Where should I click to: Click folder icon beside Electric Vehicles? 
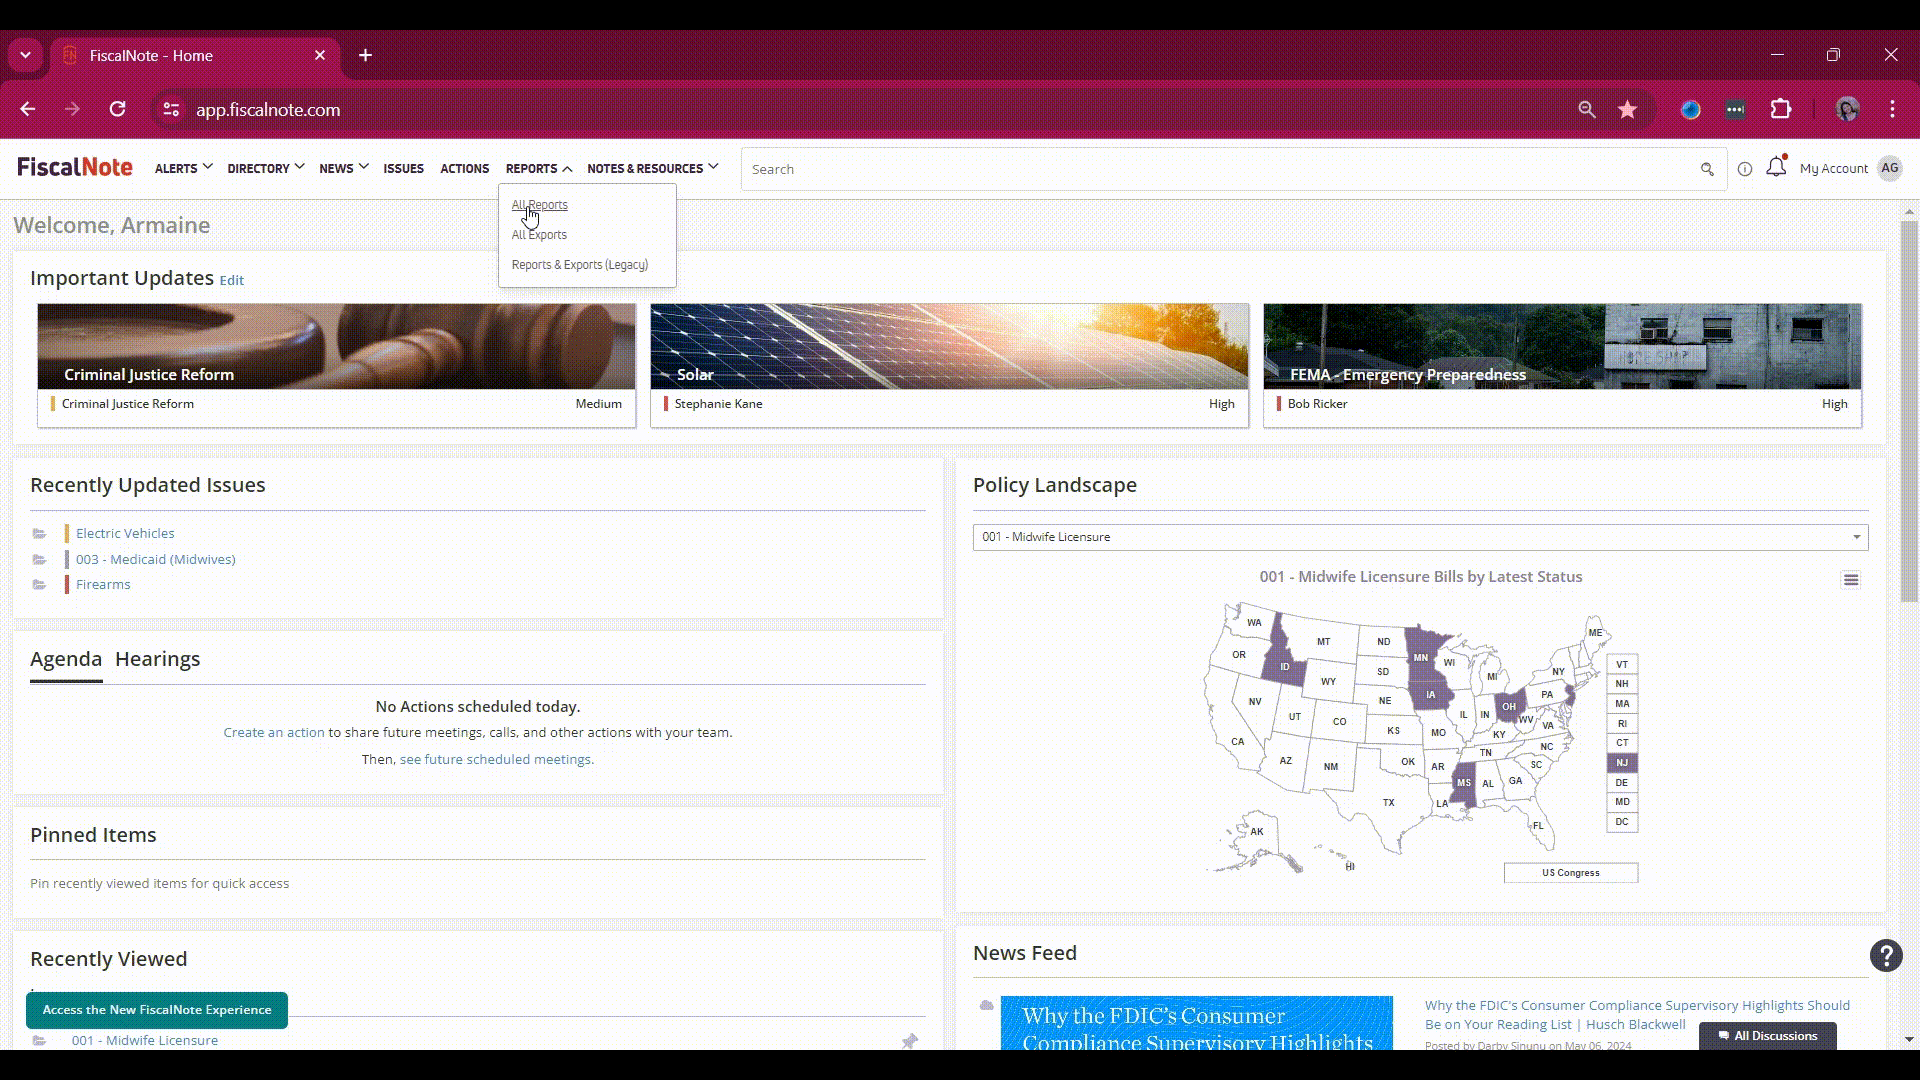tap(39, 534)
